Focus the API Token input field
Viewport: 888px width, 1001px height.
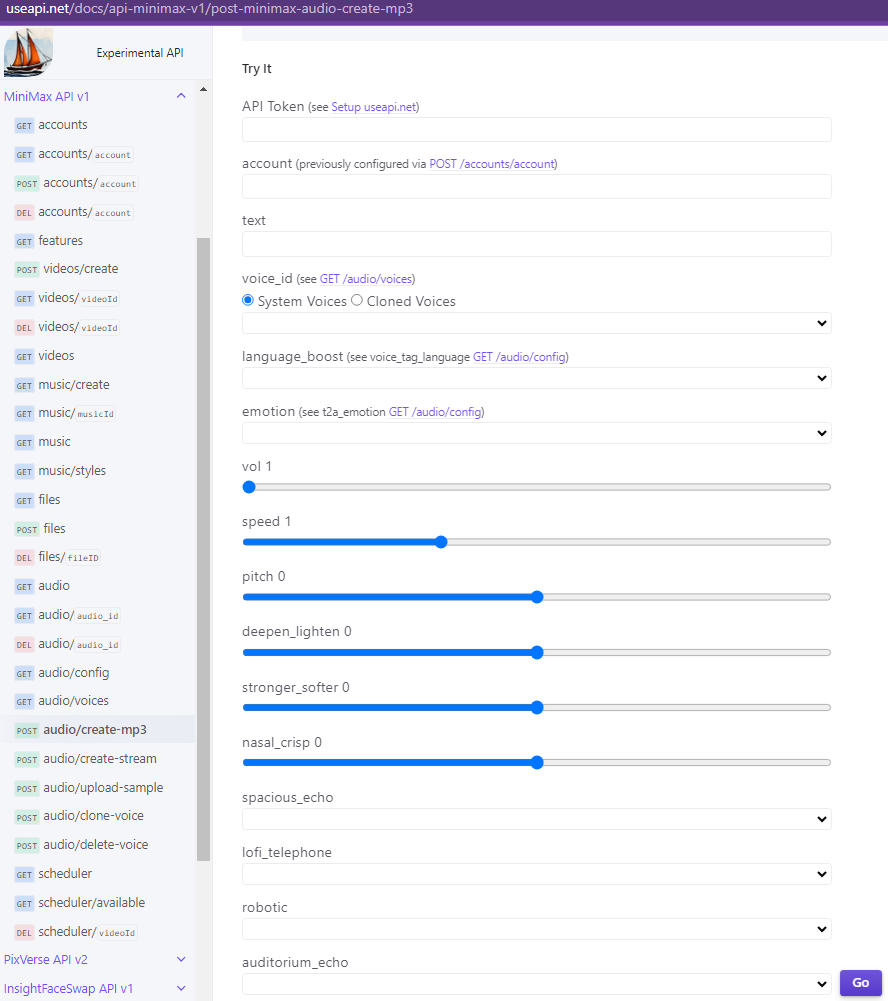pos(536,130)
